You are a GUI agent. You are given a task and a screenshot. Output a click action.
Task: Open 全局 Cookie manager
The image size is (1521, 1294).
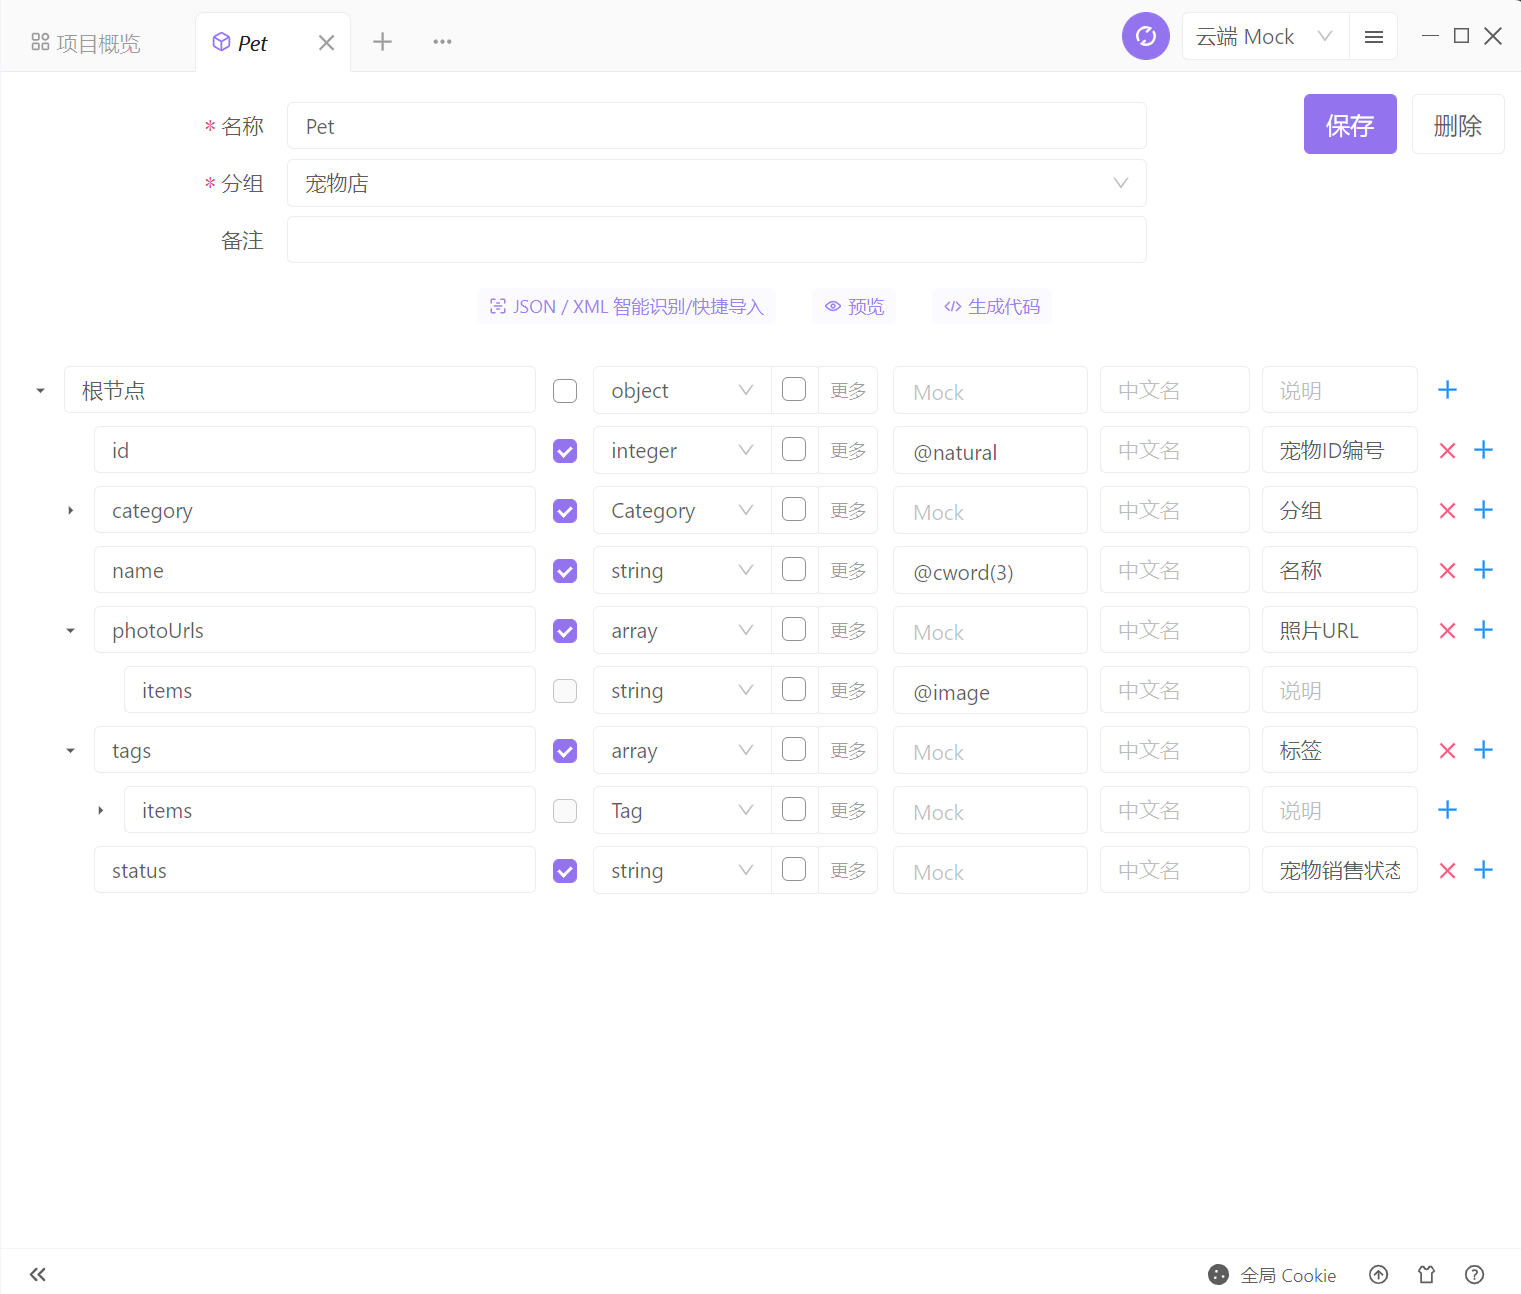click(1272, 1275)
